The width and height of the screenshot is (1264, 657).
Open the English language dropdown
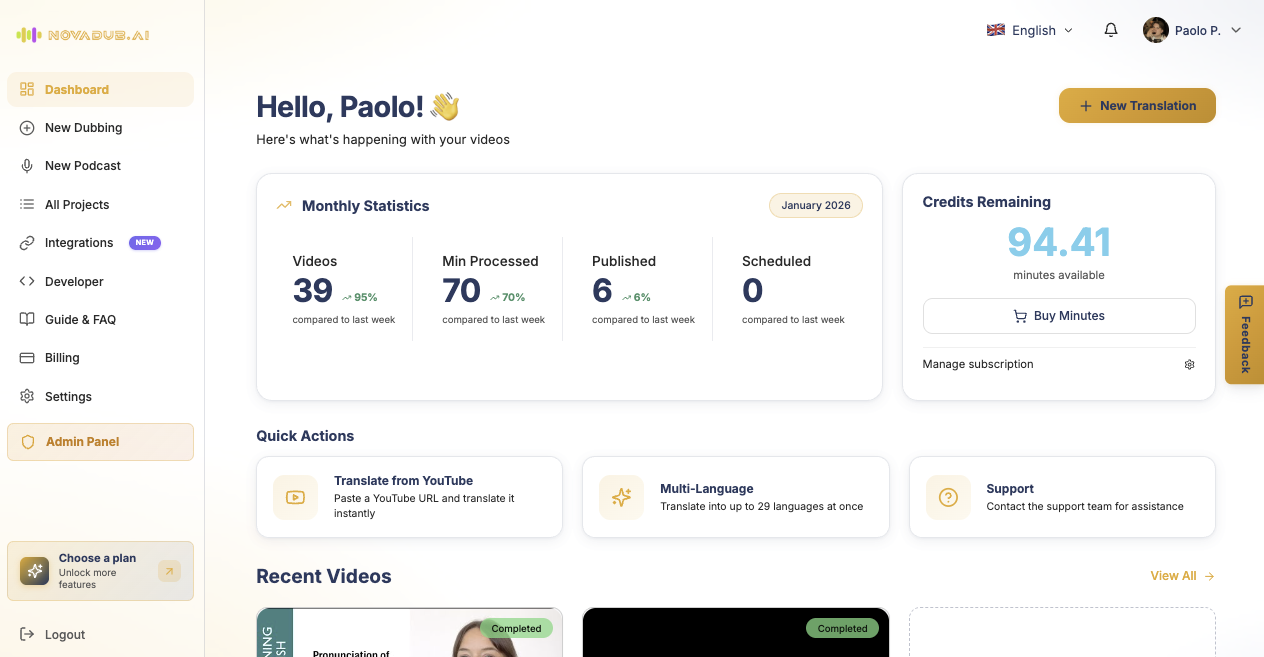pos(1029,30)
